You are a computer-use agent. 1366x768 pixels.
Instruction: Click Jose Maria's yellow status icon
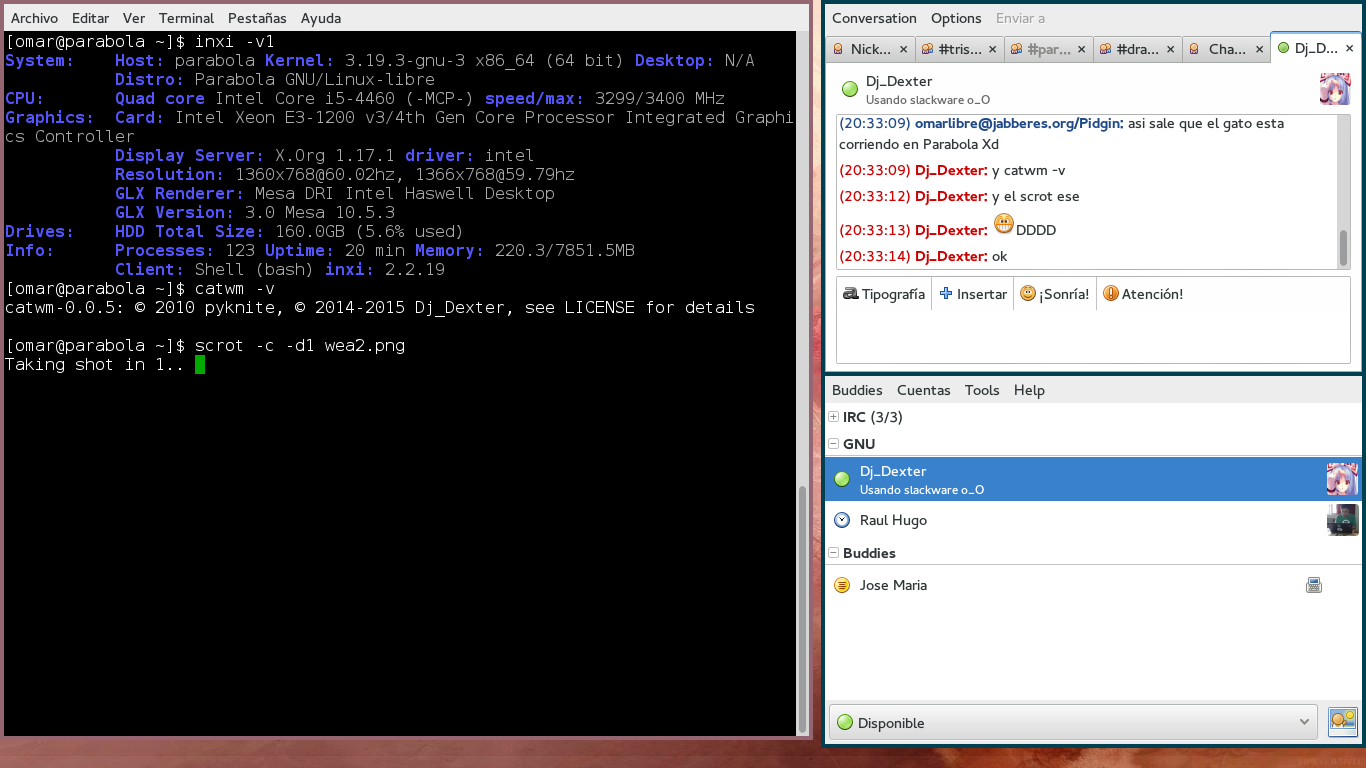[842, 585]
